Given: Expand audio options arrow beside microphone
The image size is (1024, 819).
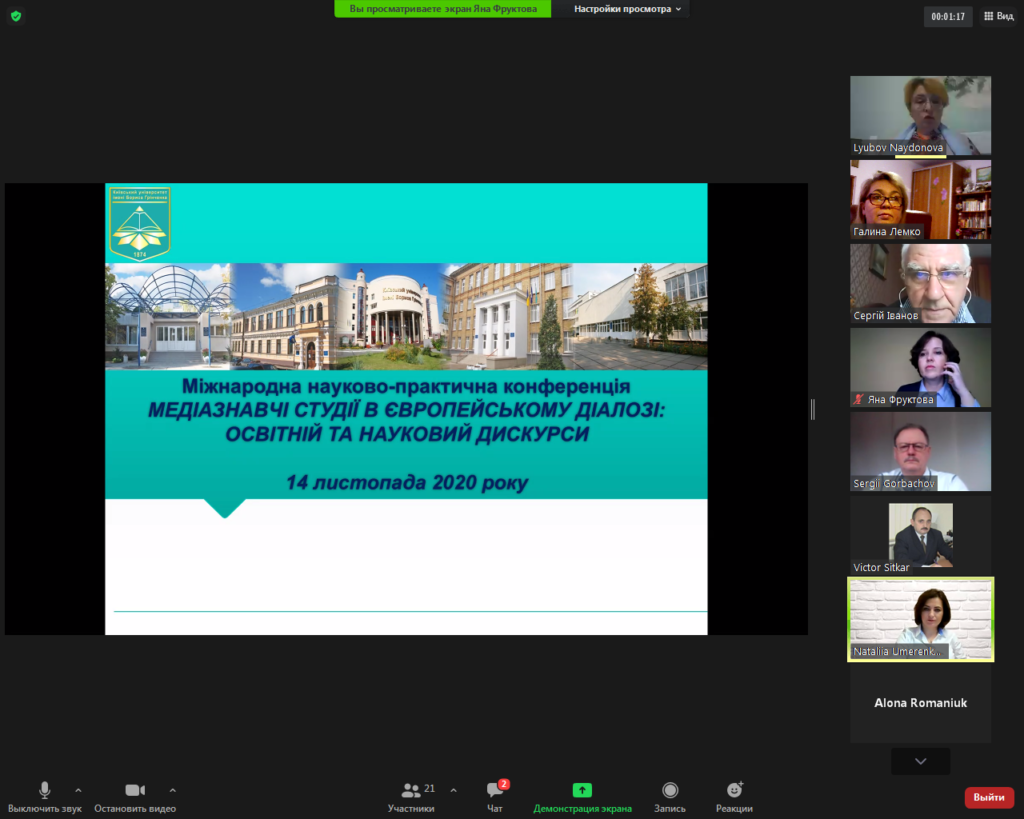Looking at the screenshot, I should (x=79, y=789).
